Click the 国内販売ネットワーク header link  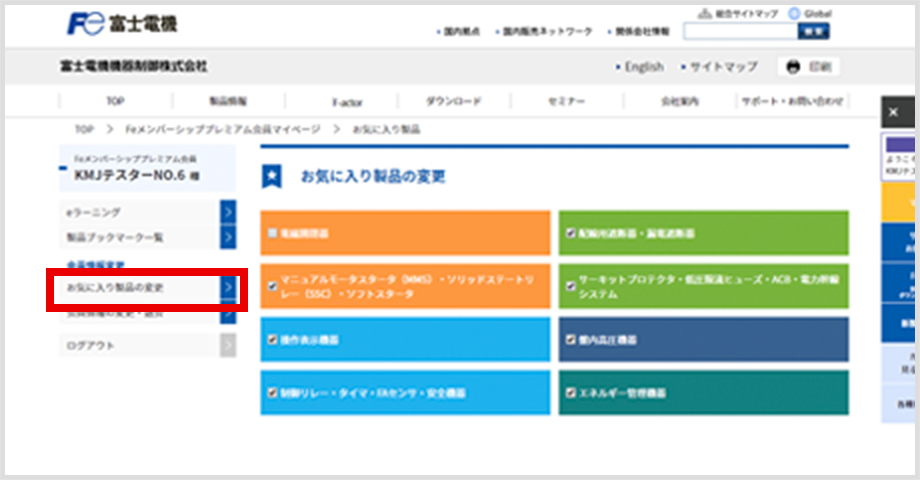pos(547,31)
